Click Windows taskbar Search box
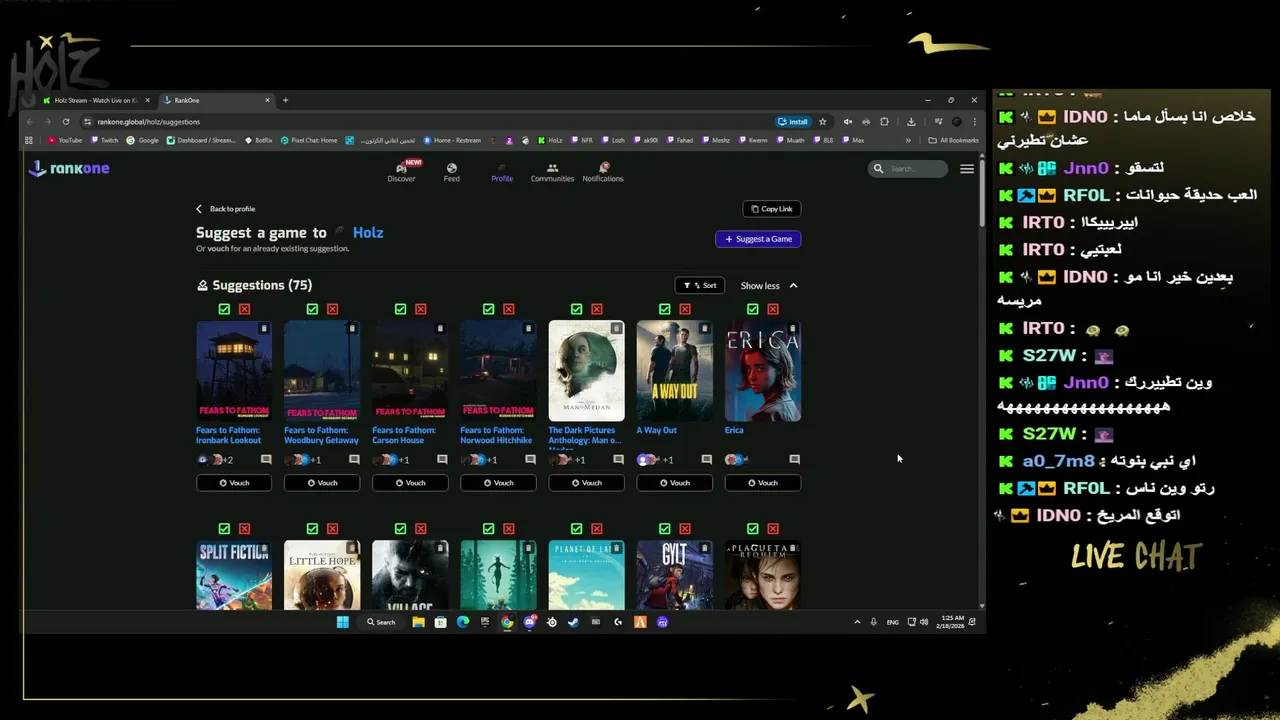Viewport: 1280px width, 720px height. [381, 622]
